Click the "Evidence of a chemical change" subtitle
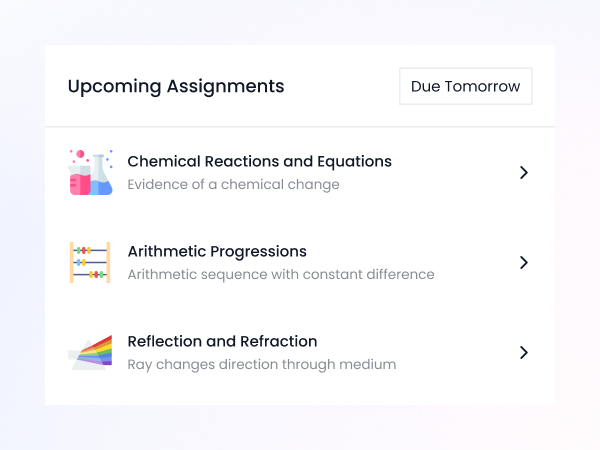 [x=233, y=184]
